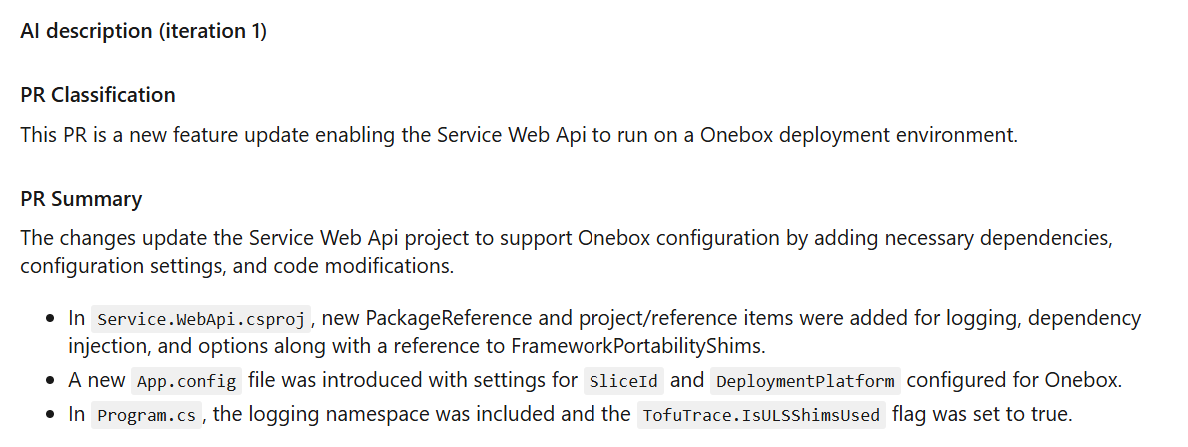Select the DeploymentPlatform inline code label
The height and width of the screenshot is (447, 1188).
tap(805, 381)
